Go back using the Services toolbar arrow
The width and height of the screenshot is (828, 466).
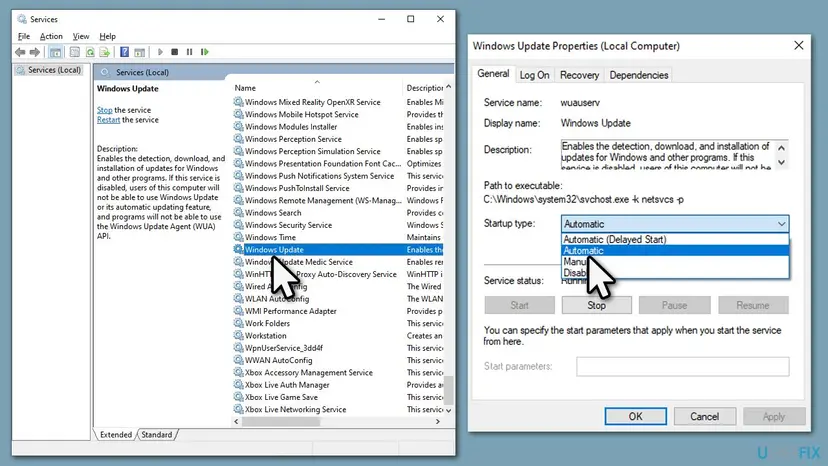20,52
